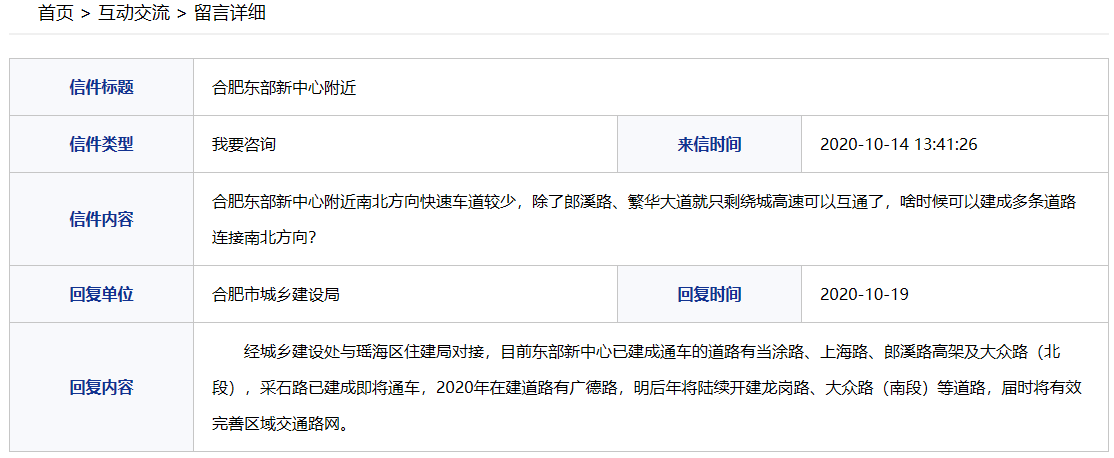Select the 合肥市城乡建设局 value cell
The width and height of the screenshot is (1114, 458).
click(406, 294)
